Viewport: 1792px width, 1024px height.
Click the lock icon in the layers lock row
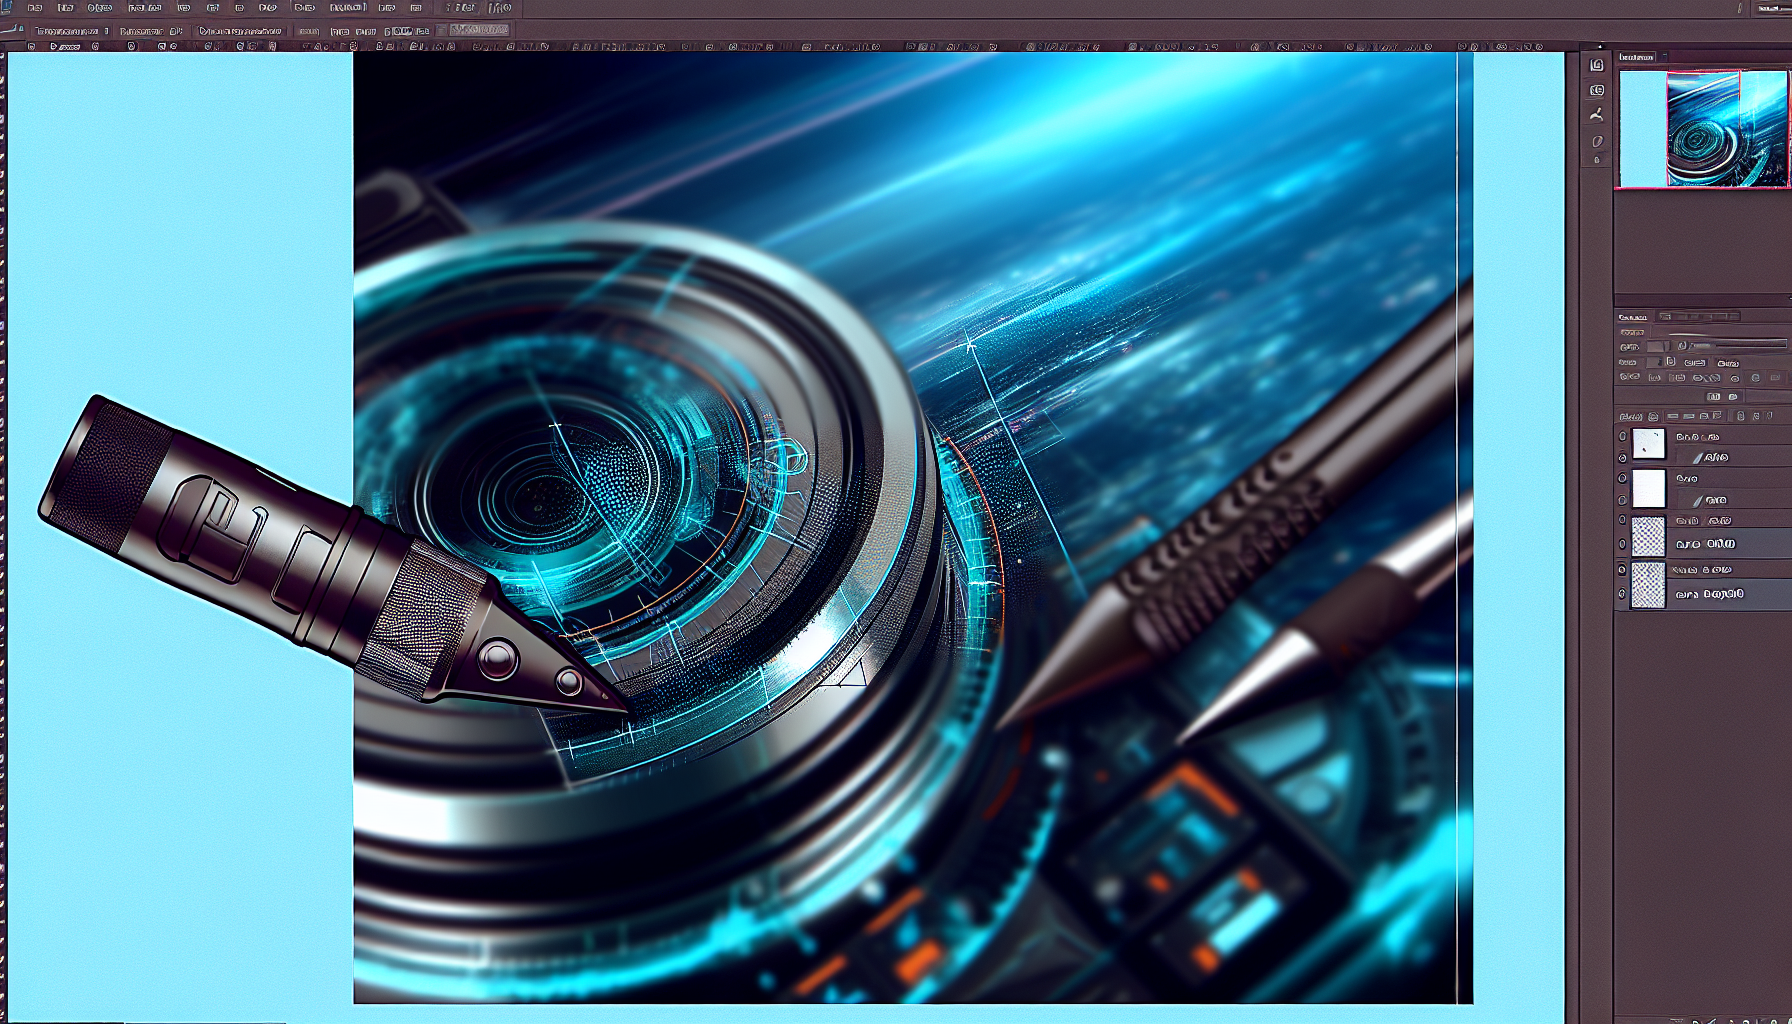pos(1740,416)
